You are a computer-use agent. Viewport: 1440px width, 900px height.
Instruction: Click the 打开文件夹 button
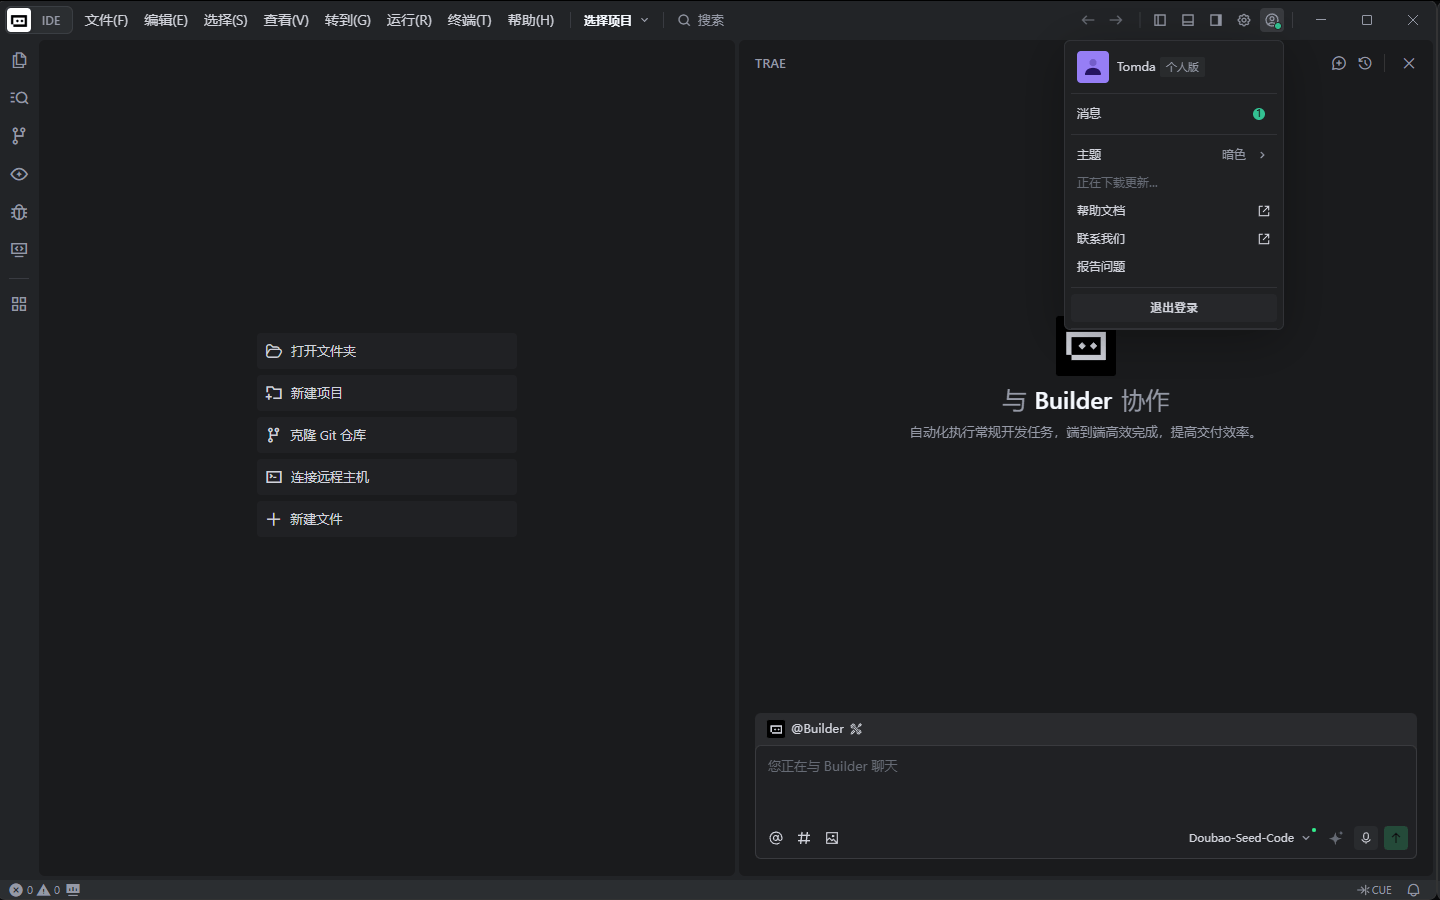click(x=387, y=351)
